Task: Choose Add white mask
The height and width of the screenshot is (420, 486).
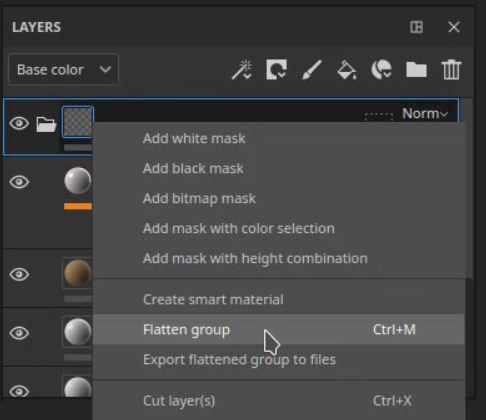Action: [x=278, y=138]
